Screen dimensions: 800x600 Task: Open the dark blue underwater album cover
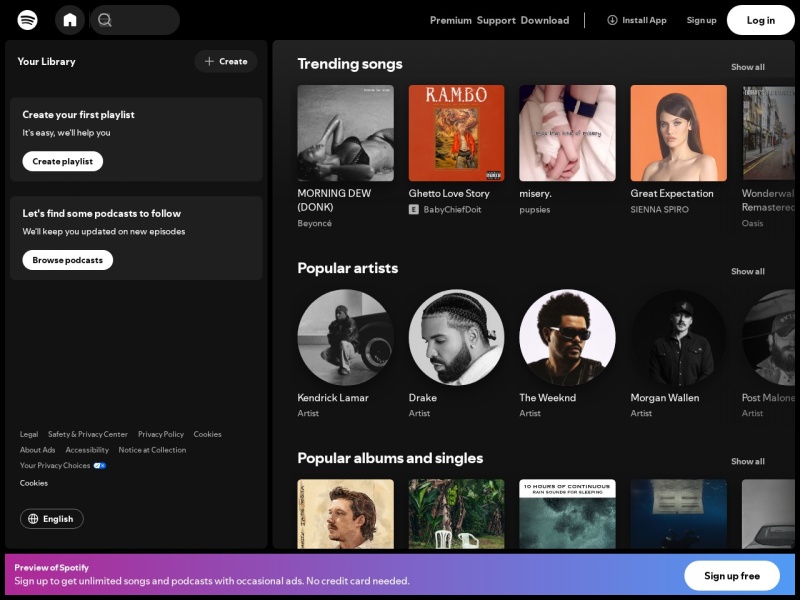click(679, 514)
